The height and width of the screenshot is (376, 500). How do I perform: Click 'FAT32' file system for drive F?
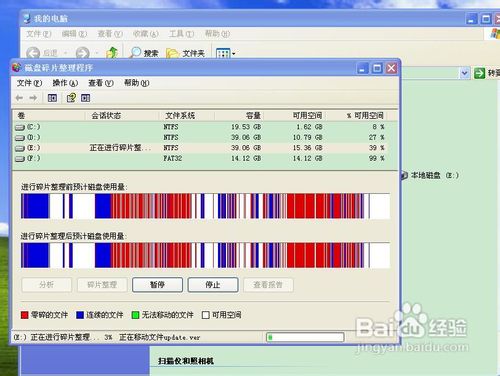pos(173,158)
